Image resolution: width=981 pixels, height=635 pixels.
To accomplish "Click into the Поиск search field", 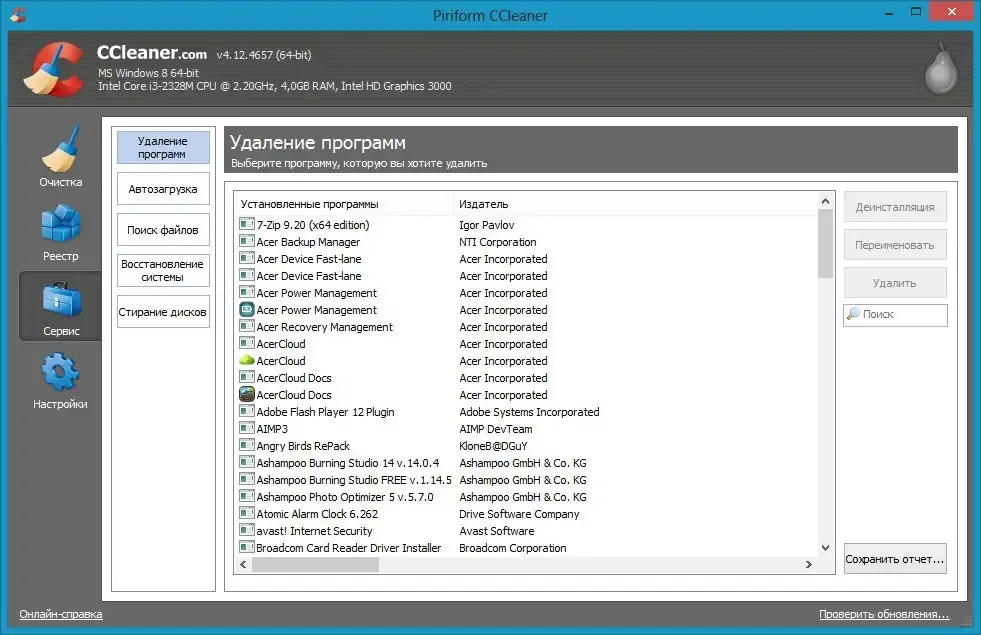I will [x=895, y=315].
